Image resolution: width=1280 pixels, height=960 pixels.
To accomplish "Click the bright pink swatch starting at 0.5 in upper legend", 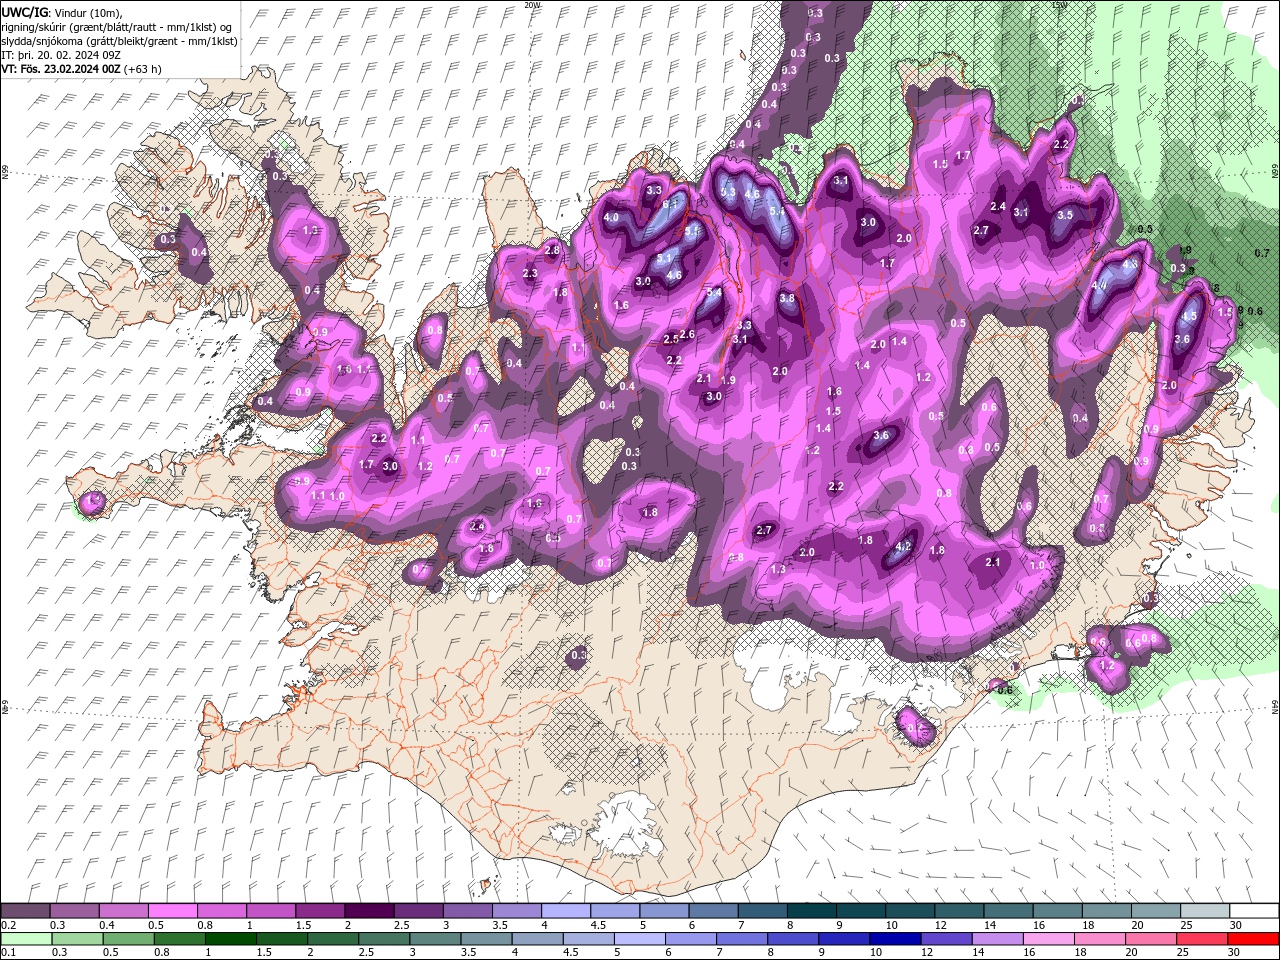I will click(x=172, y=911).
